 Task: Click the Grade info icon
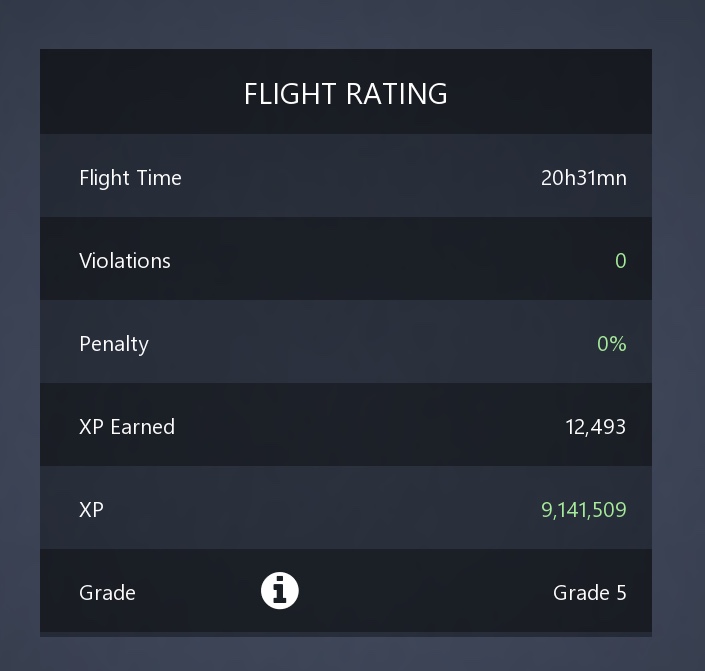tap(280, 591)
